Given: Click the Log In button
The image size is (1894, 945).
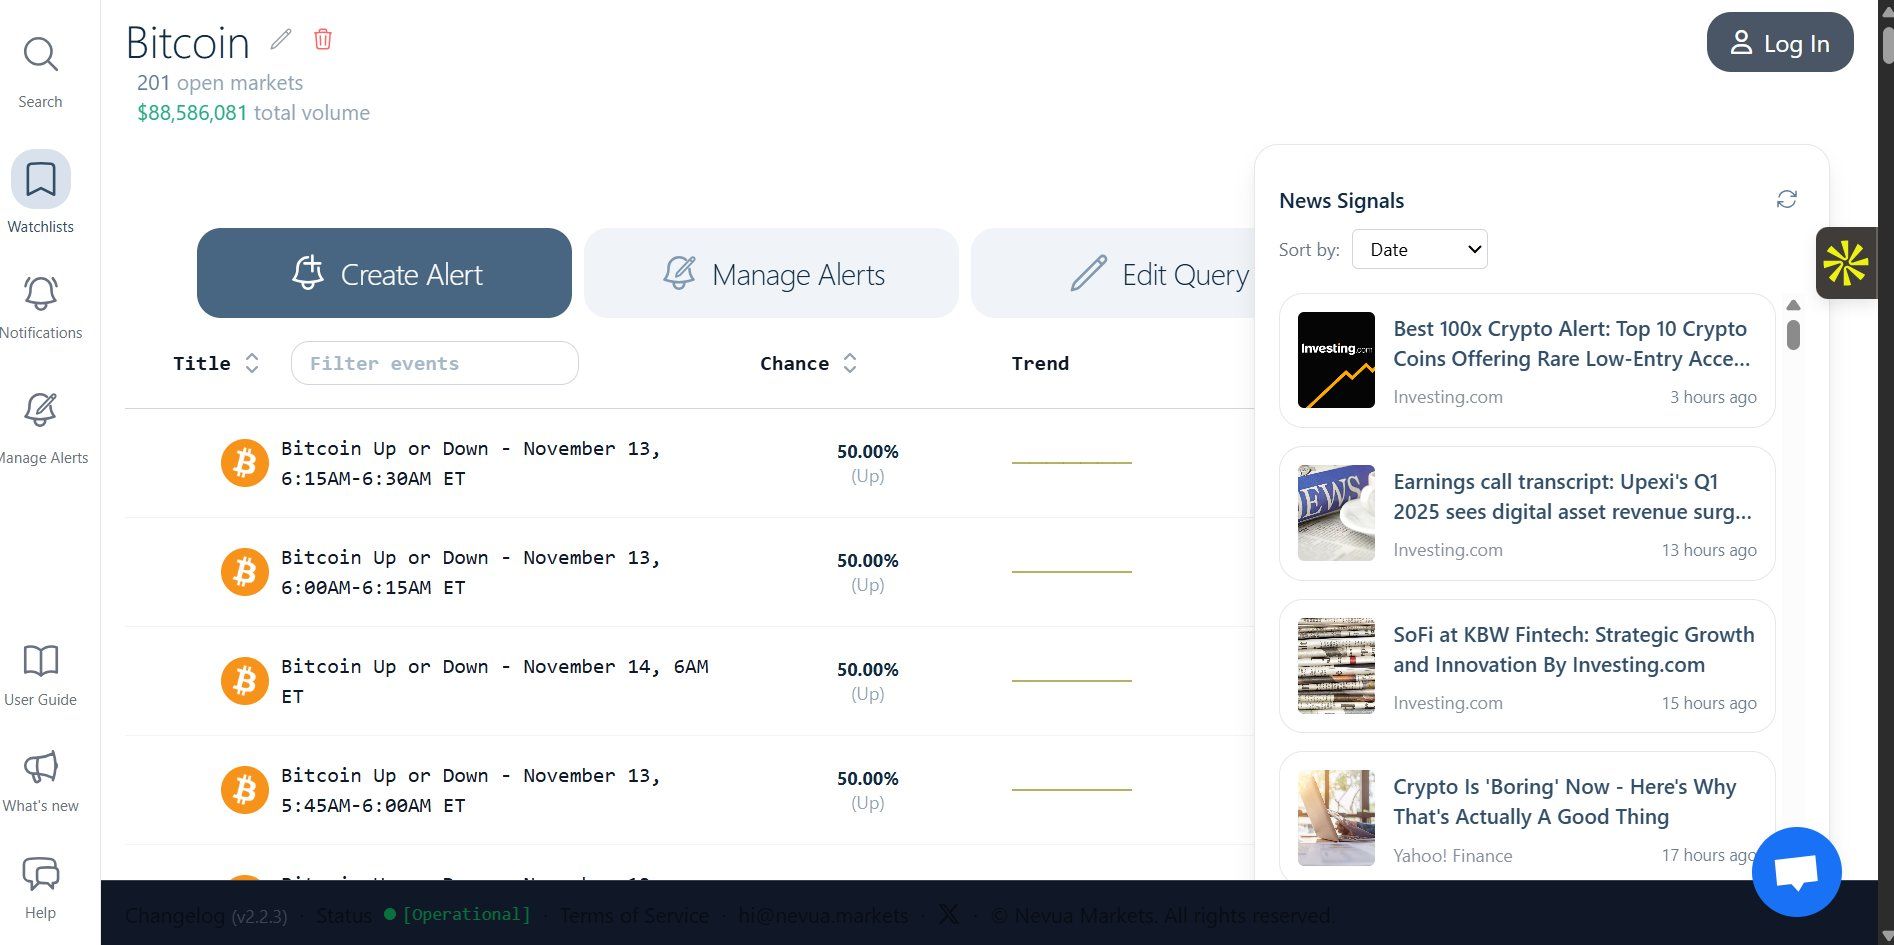Looking at the screenshot, I should 1780,42.
